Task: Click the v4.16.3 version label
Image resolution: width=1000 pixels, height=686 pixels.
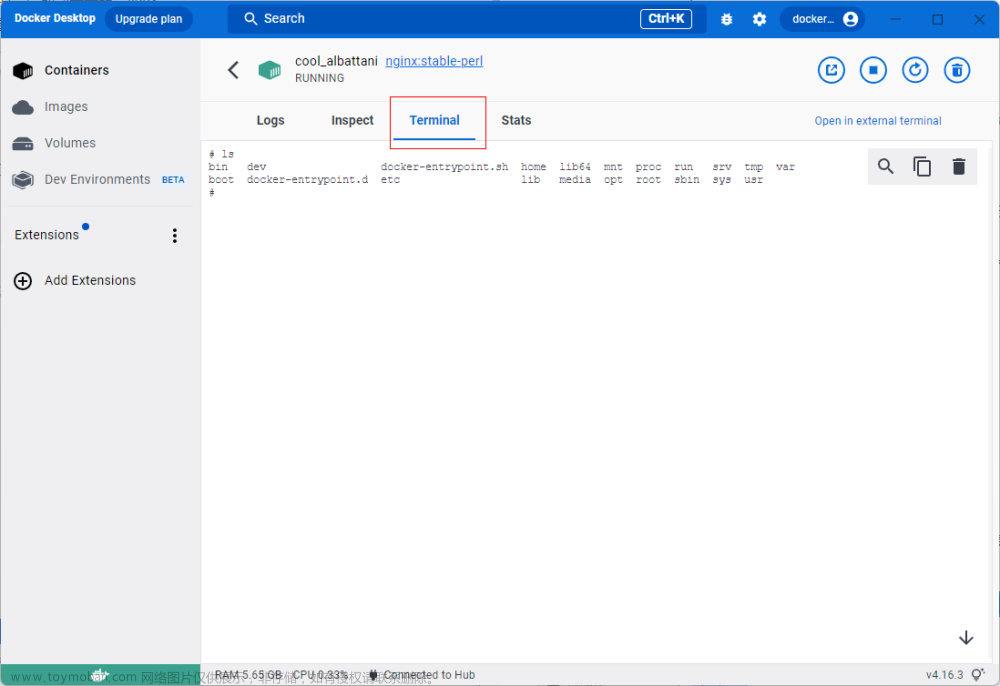Action: tap(945, 675)
